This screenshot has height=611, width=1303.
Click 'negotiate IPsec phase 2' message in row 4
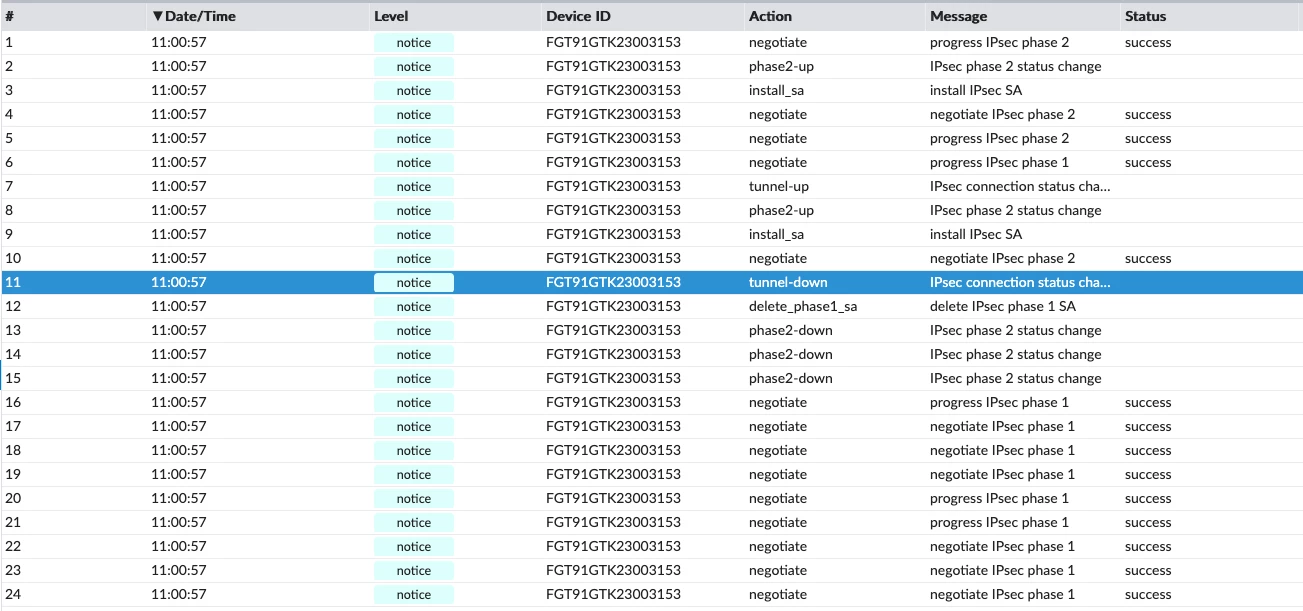(x=1002, y=114)
